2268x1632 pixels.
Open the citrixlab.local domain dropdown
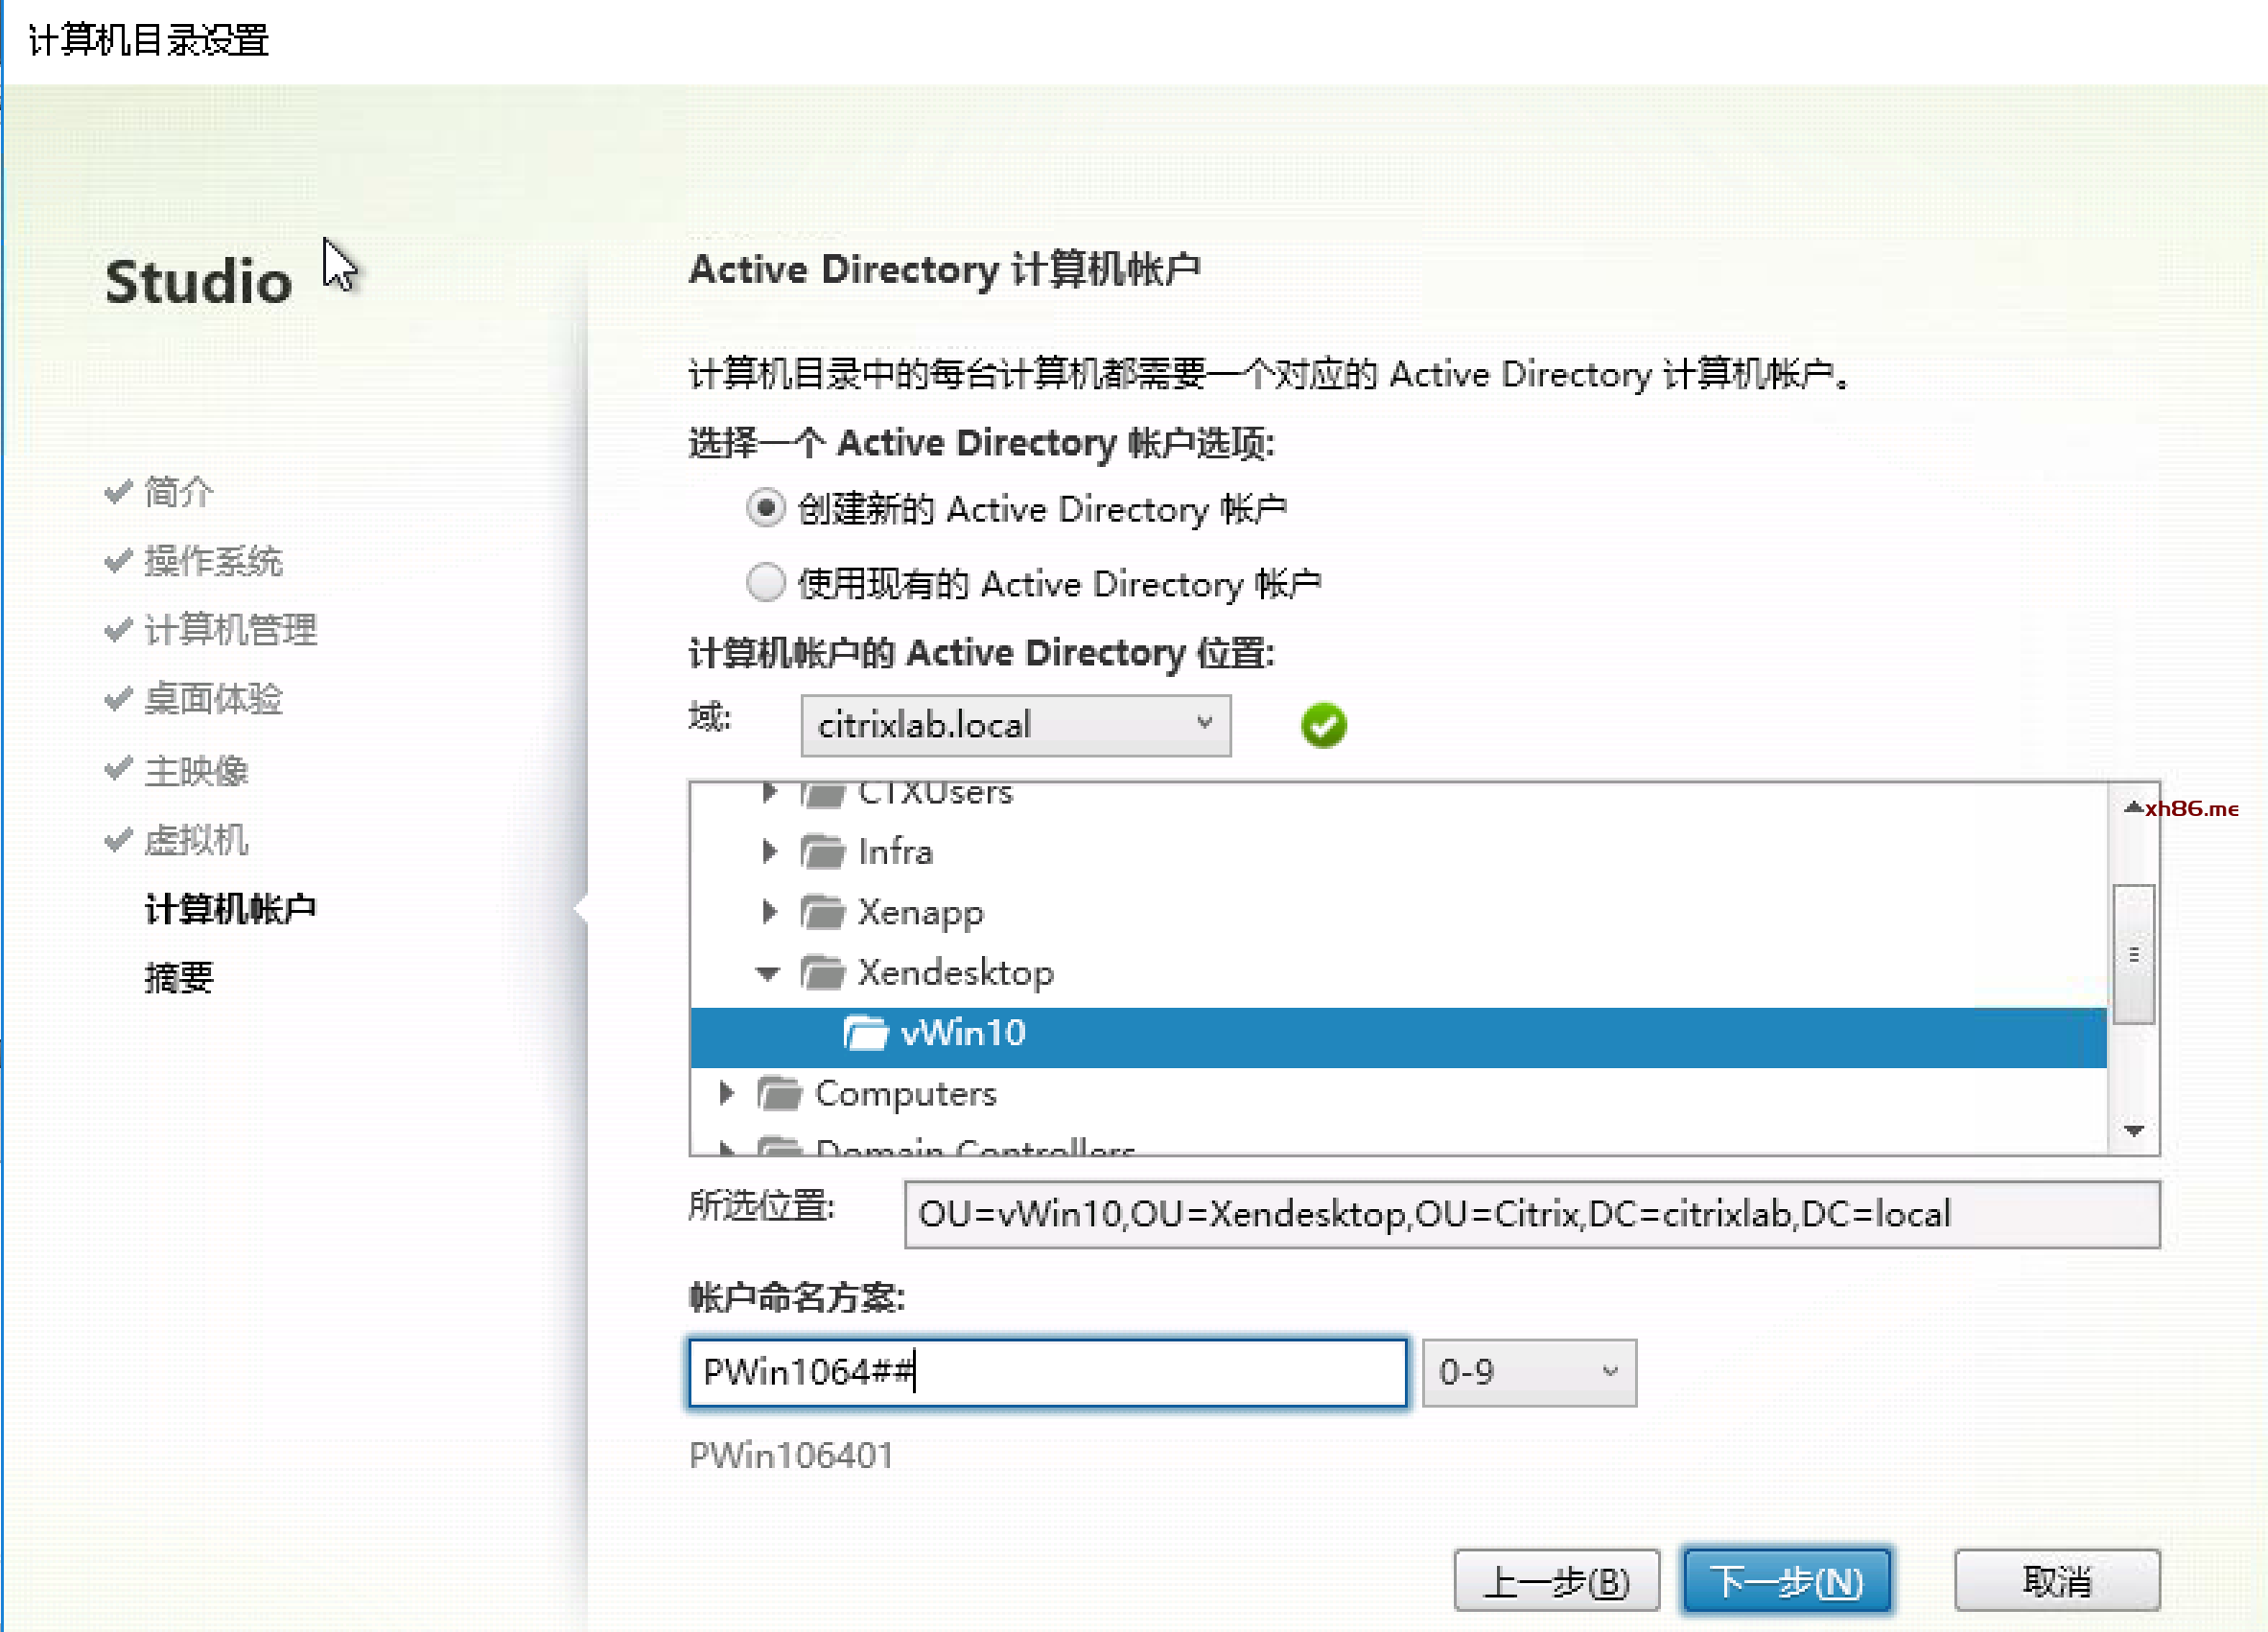click(1015, 725)
